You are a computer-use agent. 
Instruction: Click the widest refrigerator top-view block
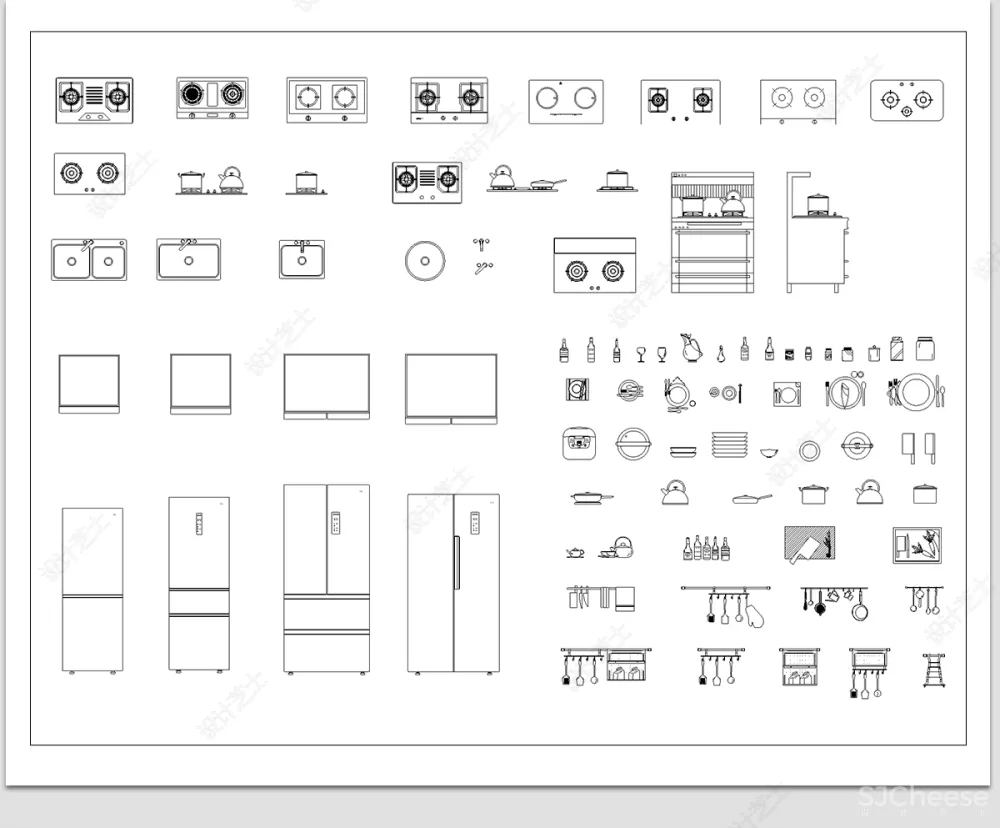point(451,389)
